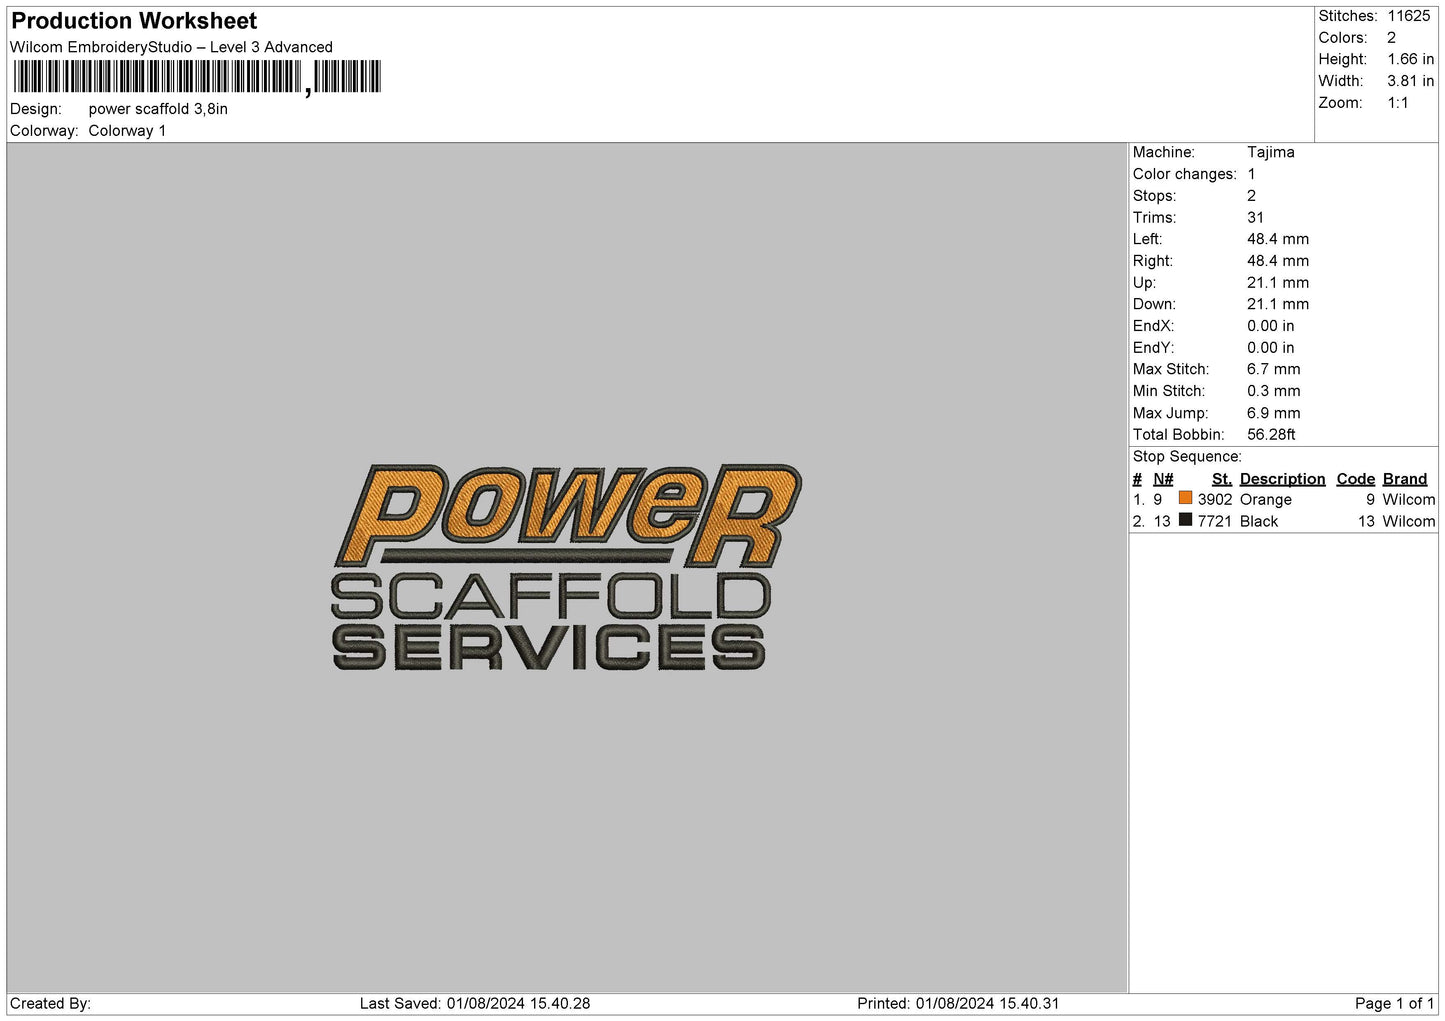Click the Max Jump value 6.9 mm

tap(1273, 413)
